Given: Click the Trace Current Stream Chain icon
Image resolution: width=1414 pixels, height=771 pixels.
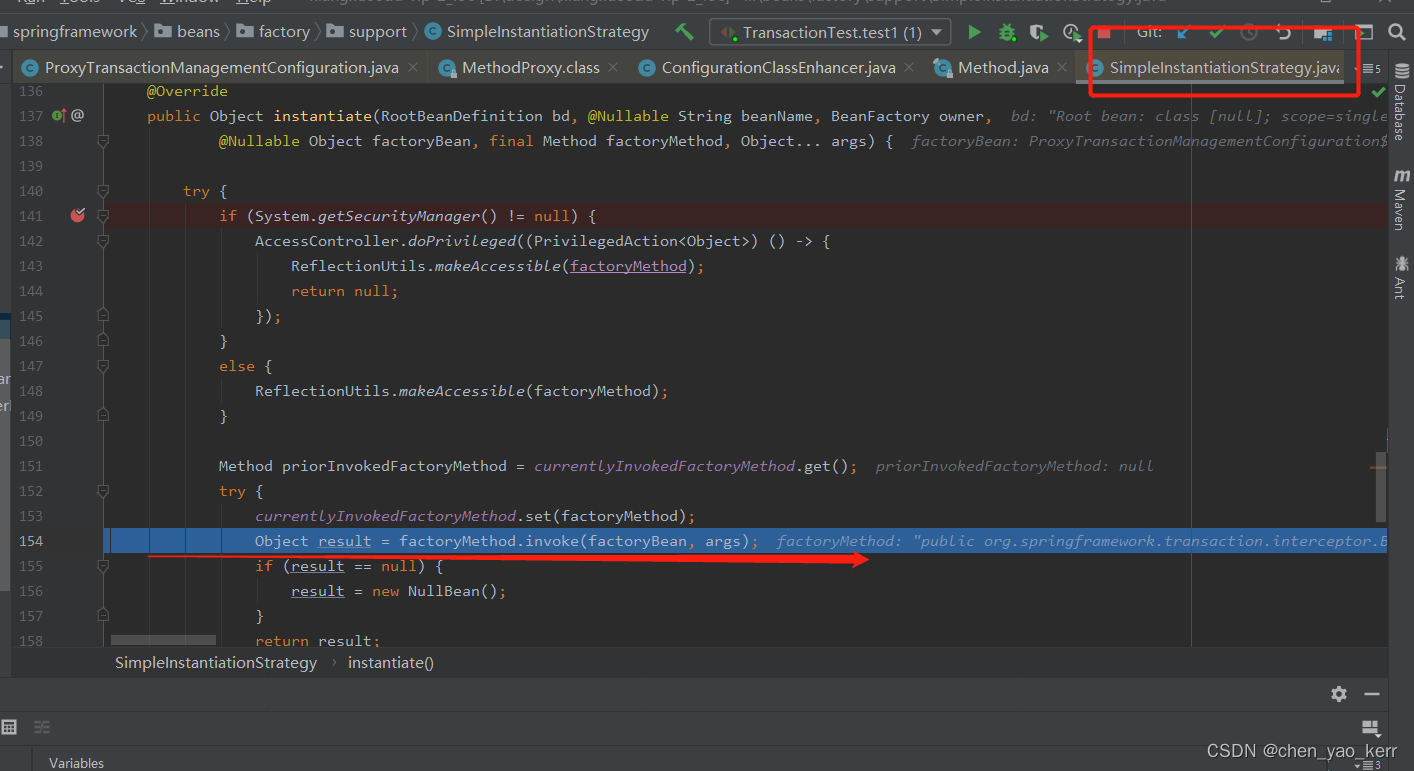Looking at the screenshot, I should point(42,727).
